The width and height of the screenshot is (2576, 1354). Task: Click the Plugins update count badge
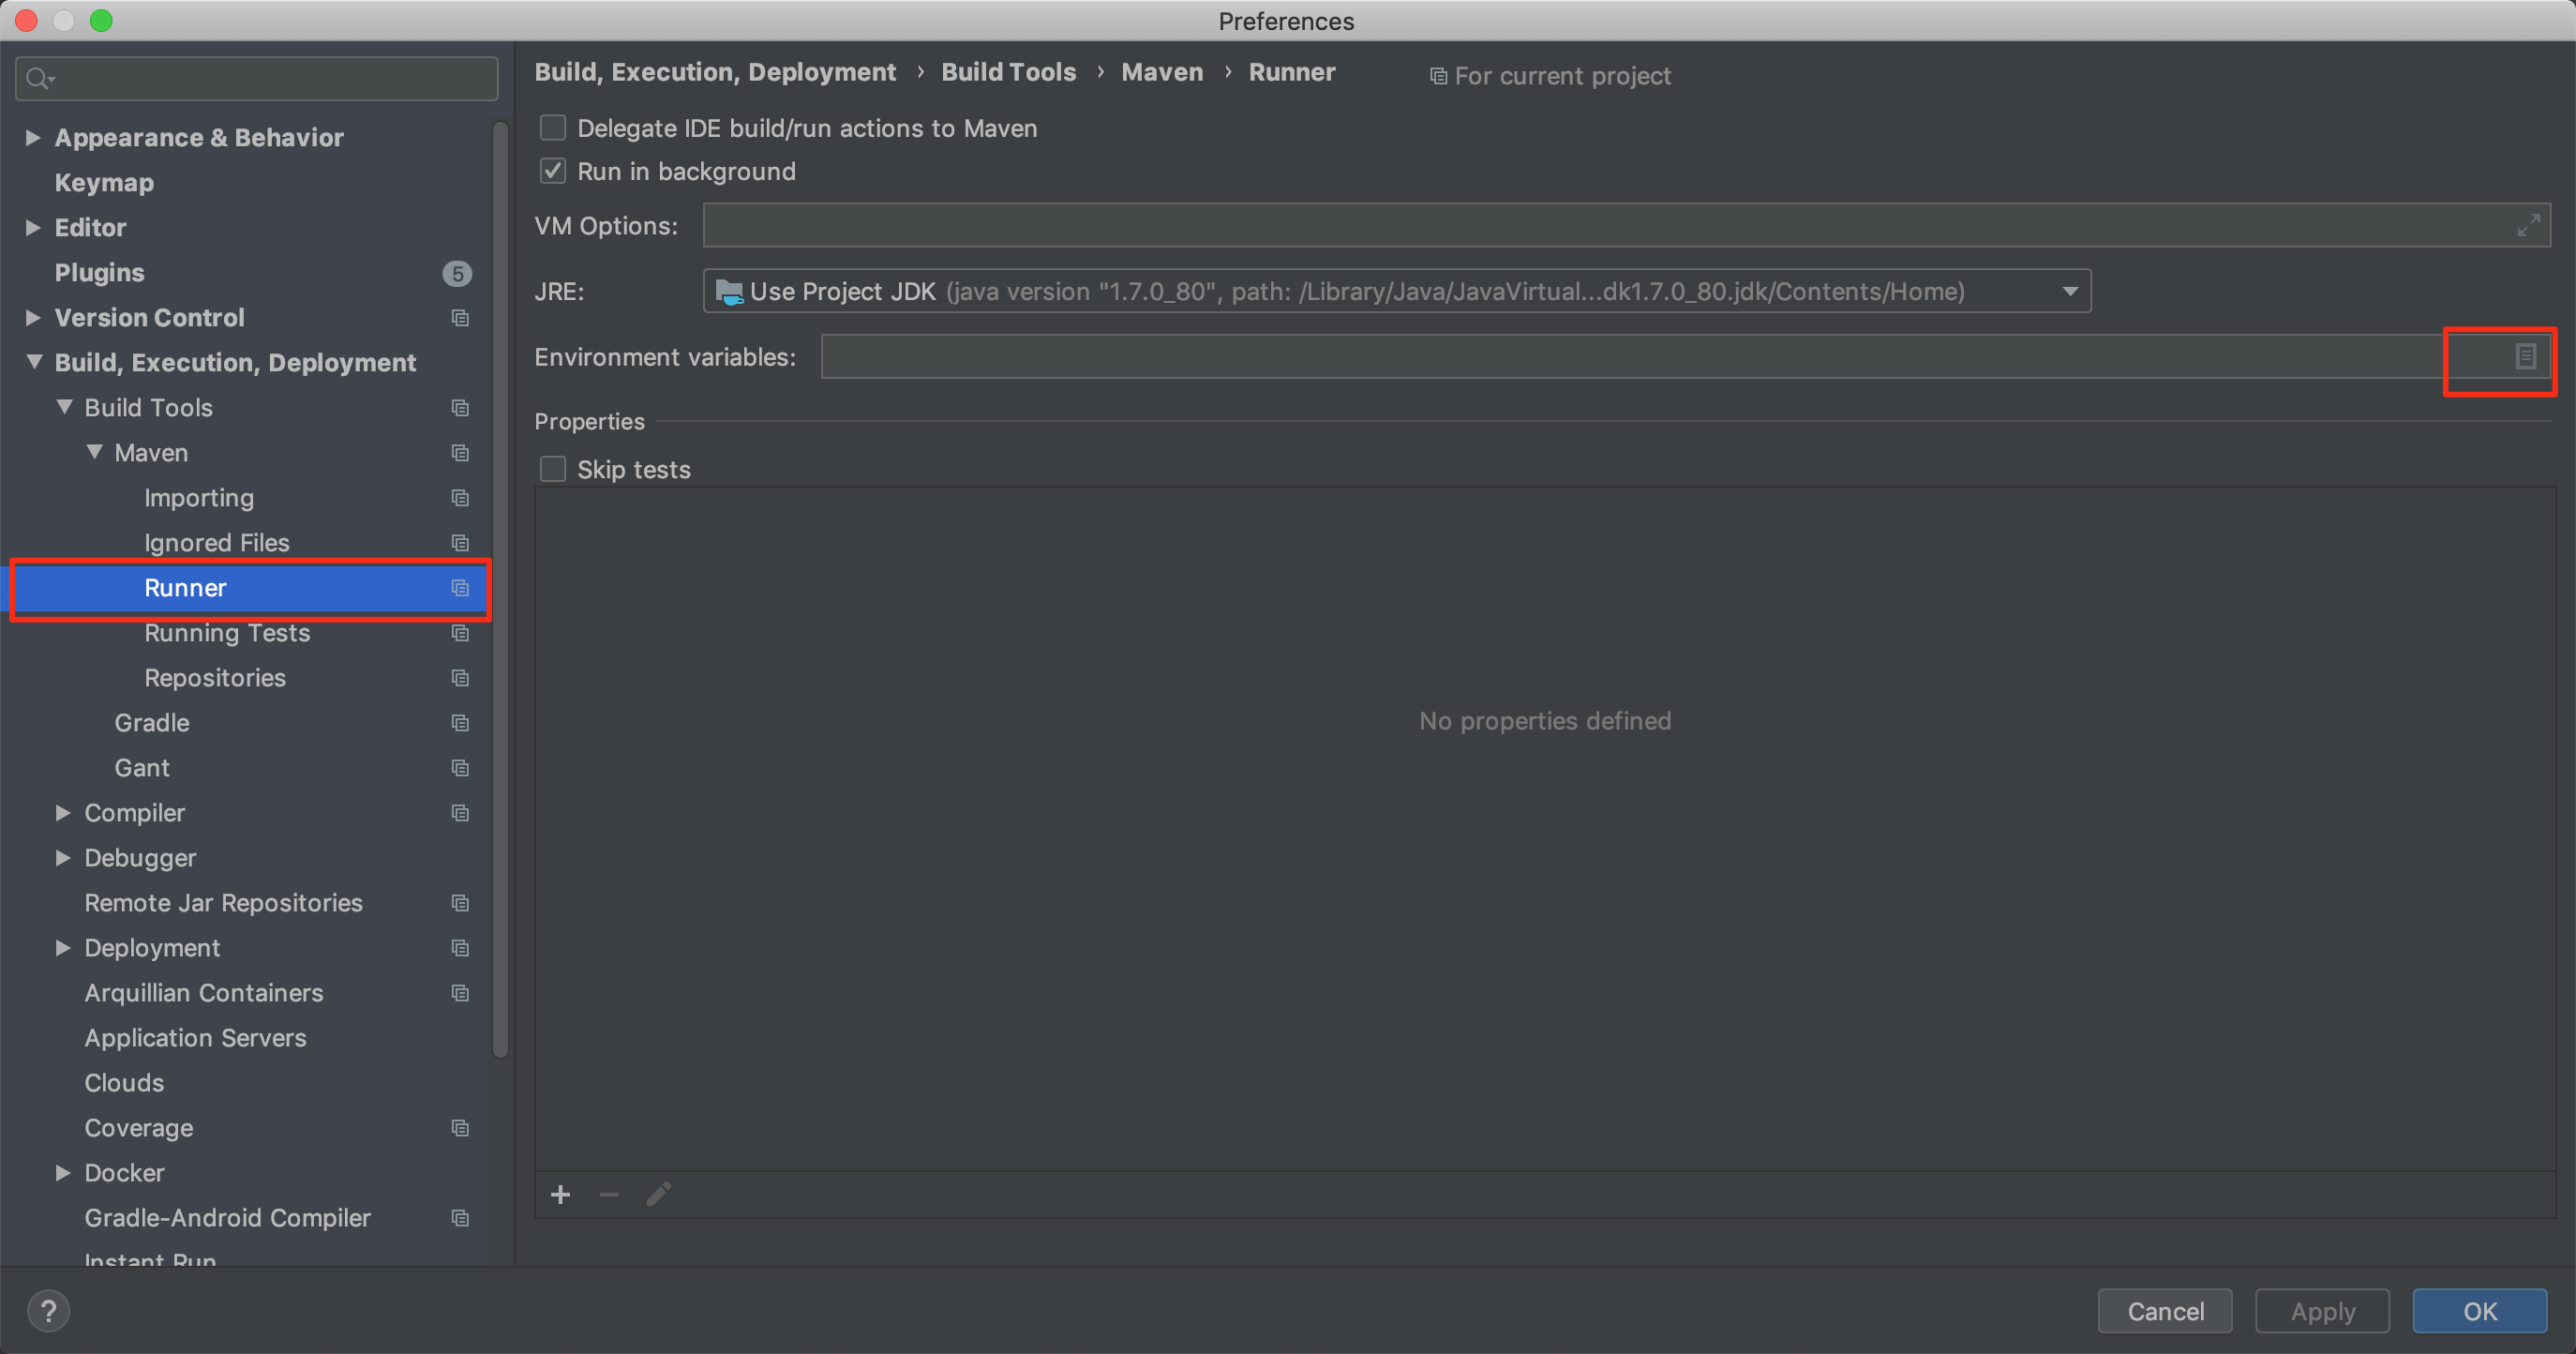pos(457,273)
